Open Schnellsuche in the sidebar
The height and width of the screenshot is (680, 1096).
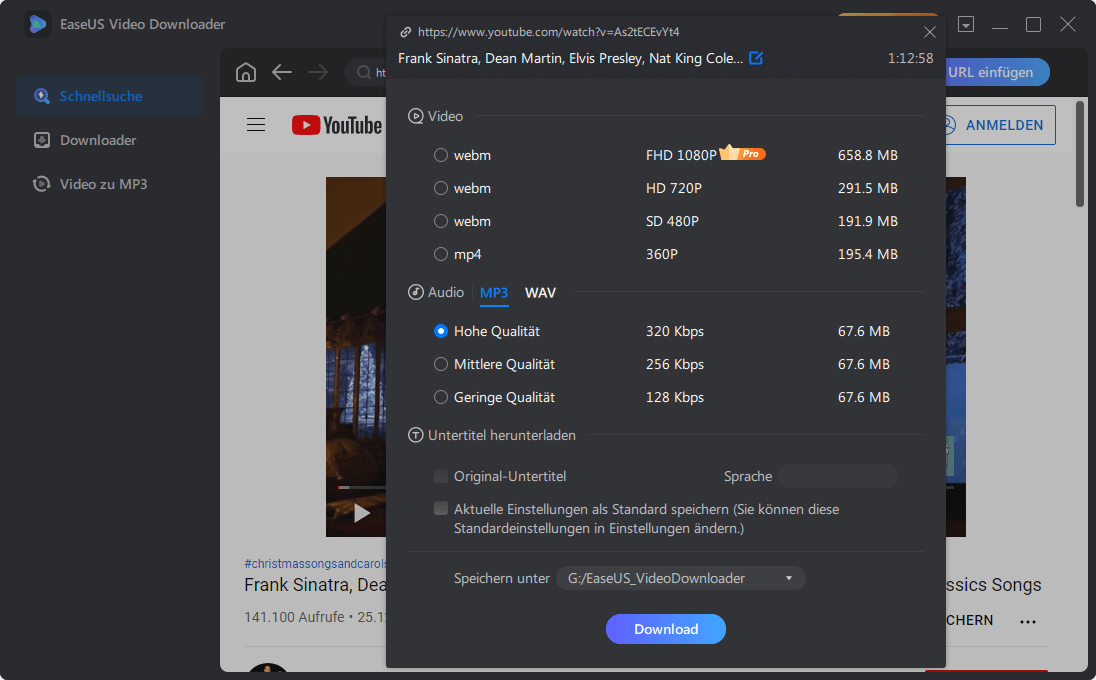[x=110, y=96]
